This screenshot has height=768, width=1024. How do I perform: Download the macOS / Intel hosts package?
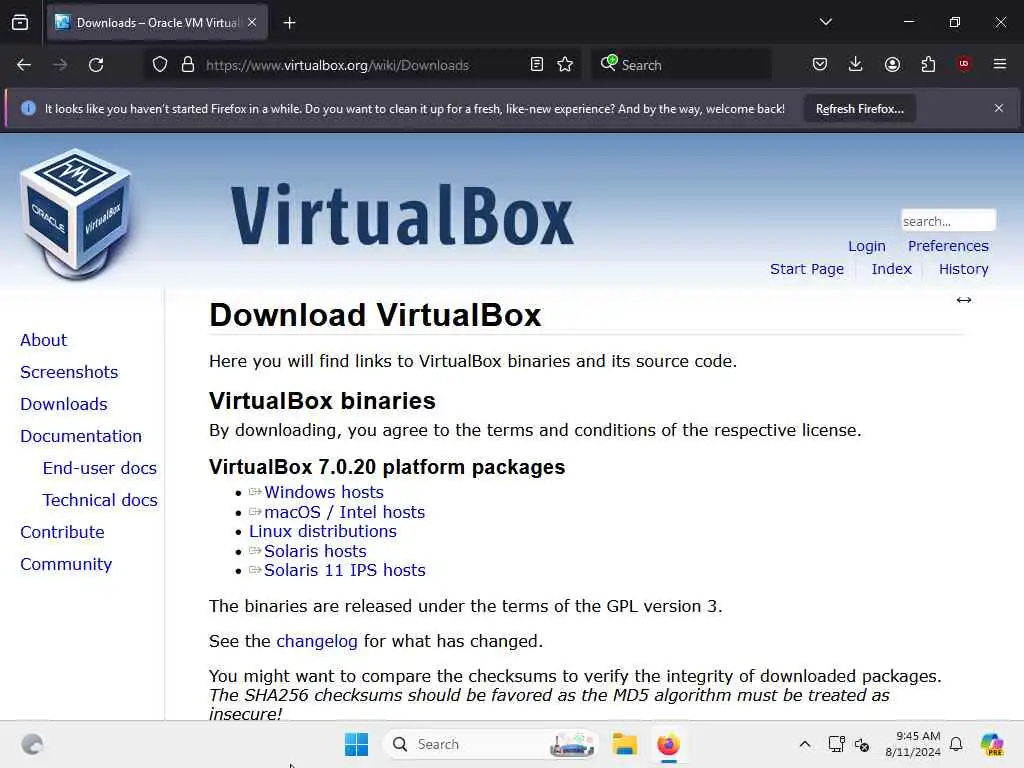tap(344, 512)
